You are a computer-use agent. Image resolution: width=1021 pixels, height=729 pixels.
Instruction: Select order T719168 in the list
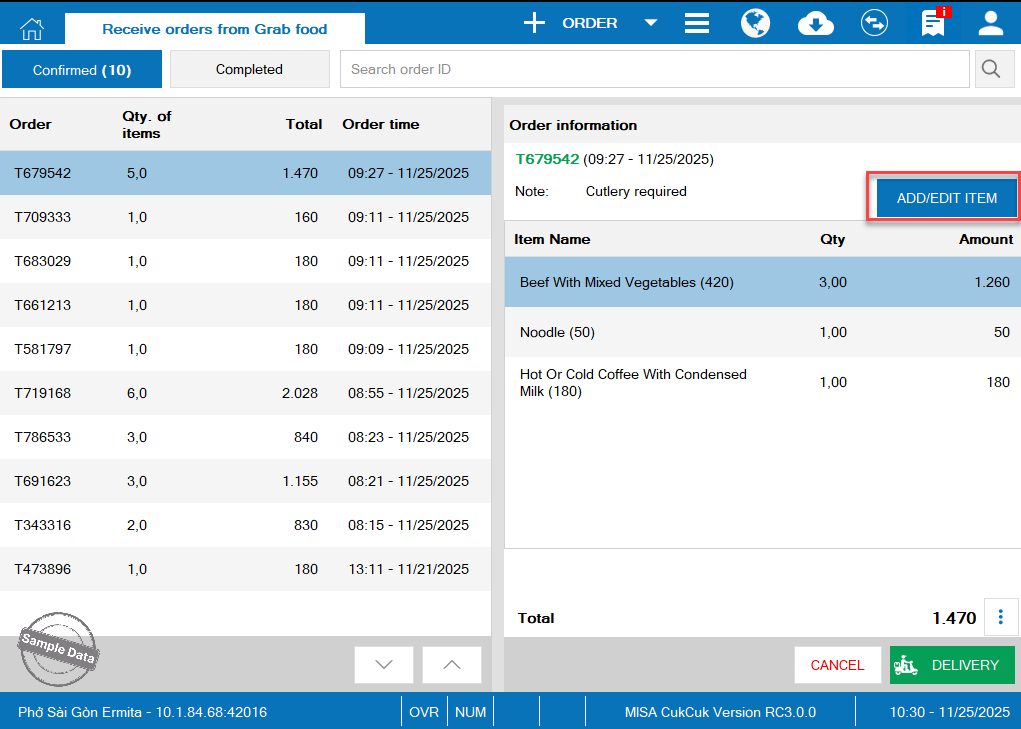[245, 393]
